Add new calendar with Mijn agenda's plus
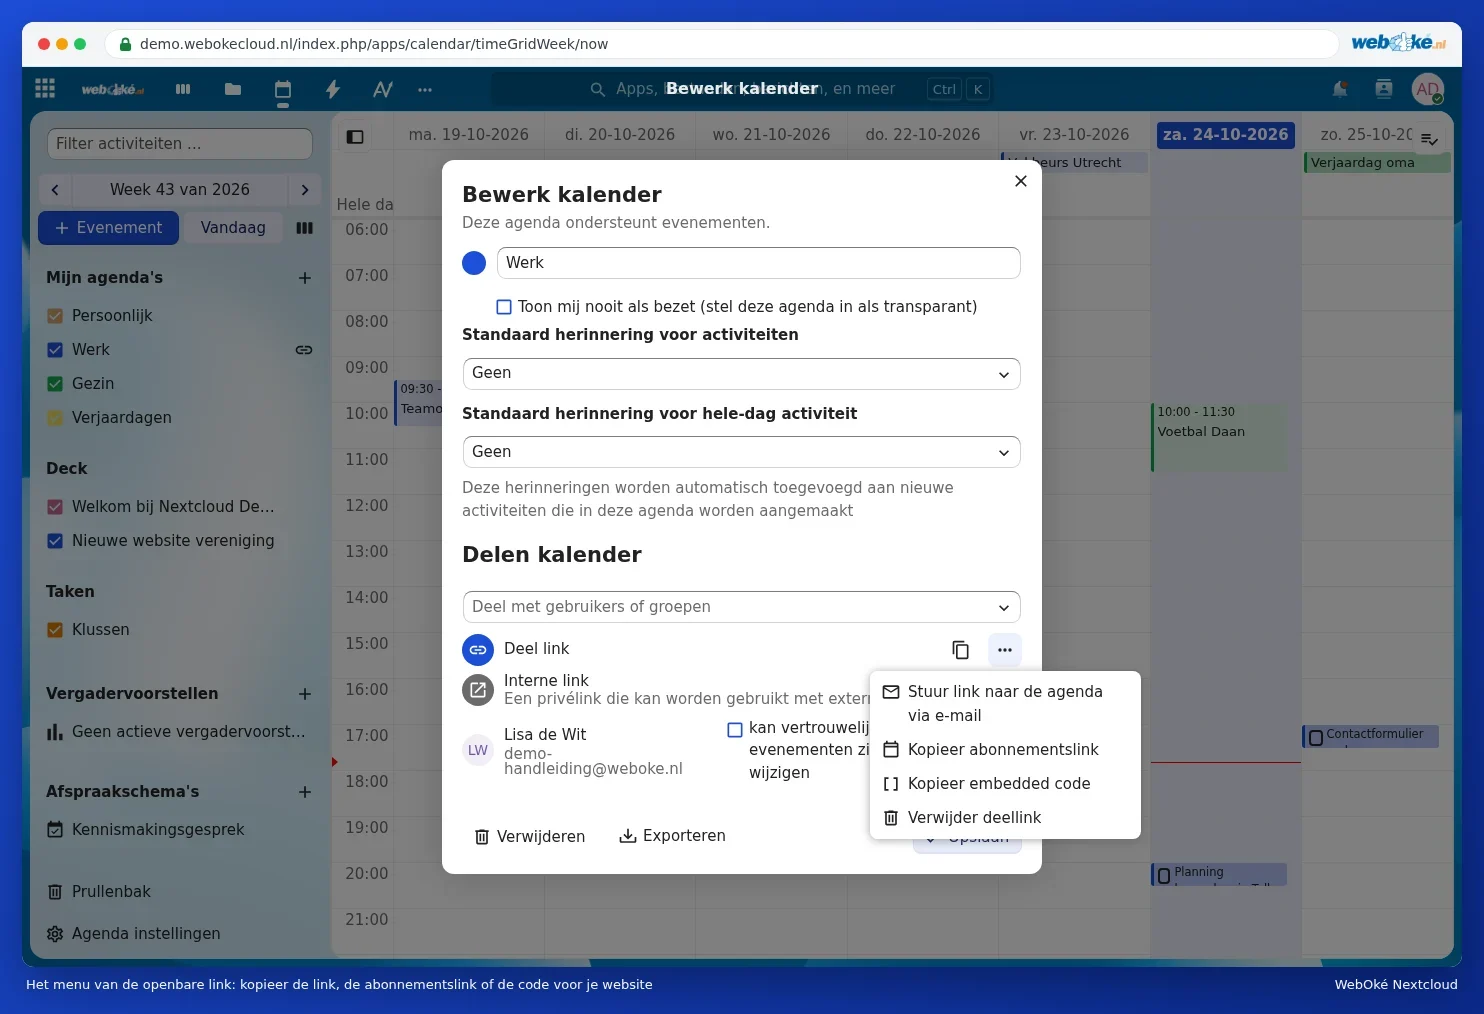 [x=305, y=278]
